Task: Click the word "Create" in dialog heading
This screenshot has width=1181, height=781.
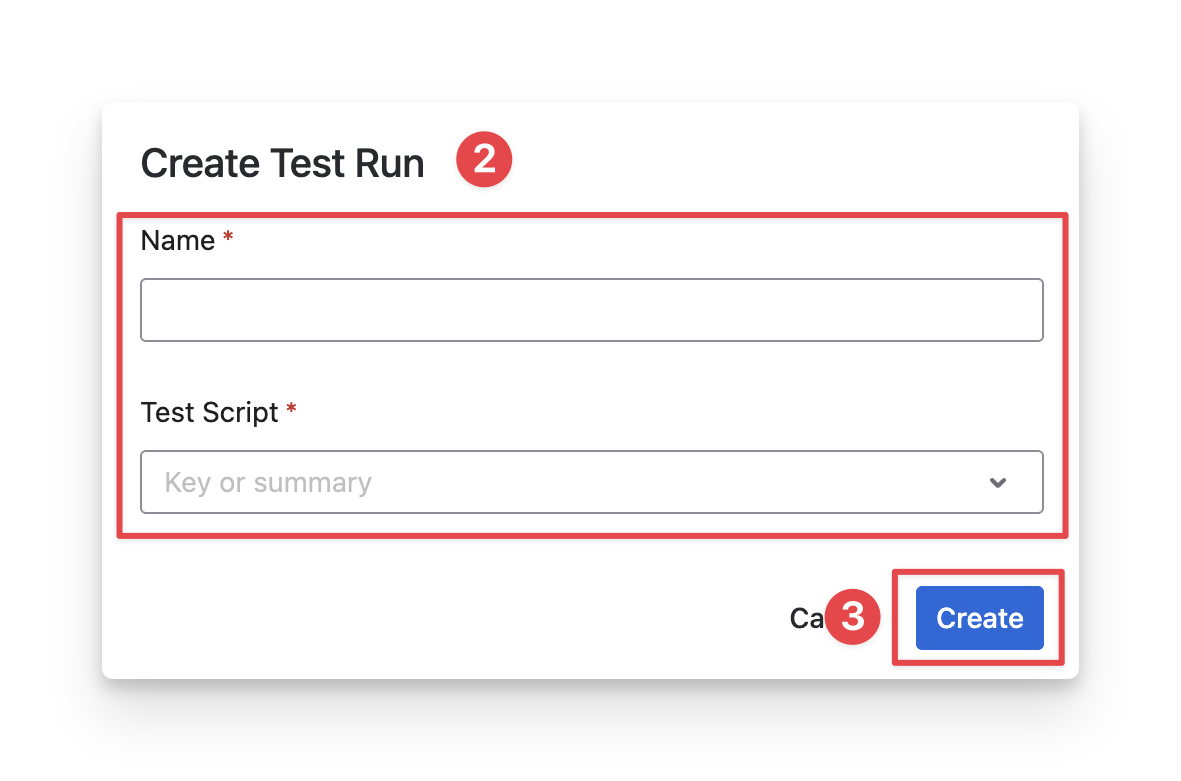Action: click(198, 163)
